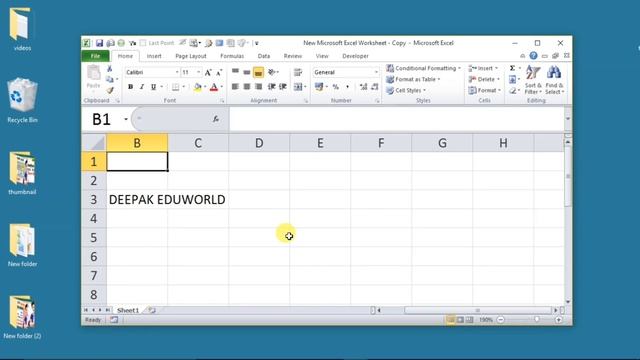Click the Copy icon in Clipboard group

109,79
